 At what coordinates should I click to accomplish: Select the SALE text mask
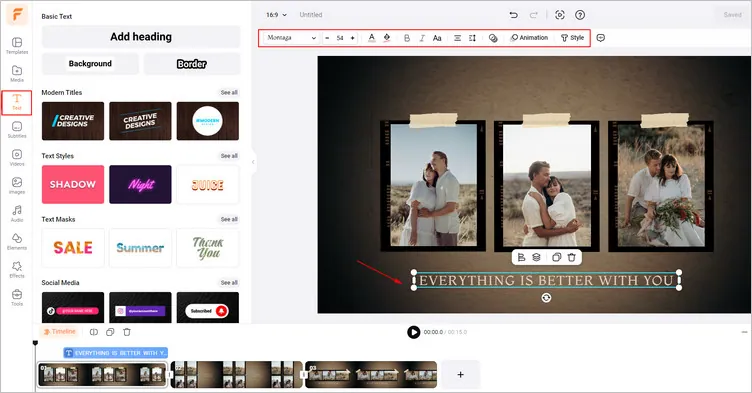point(73,248)
